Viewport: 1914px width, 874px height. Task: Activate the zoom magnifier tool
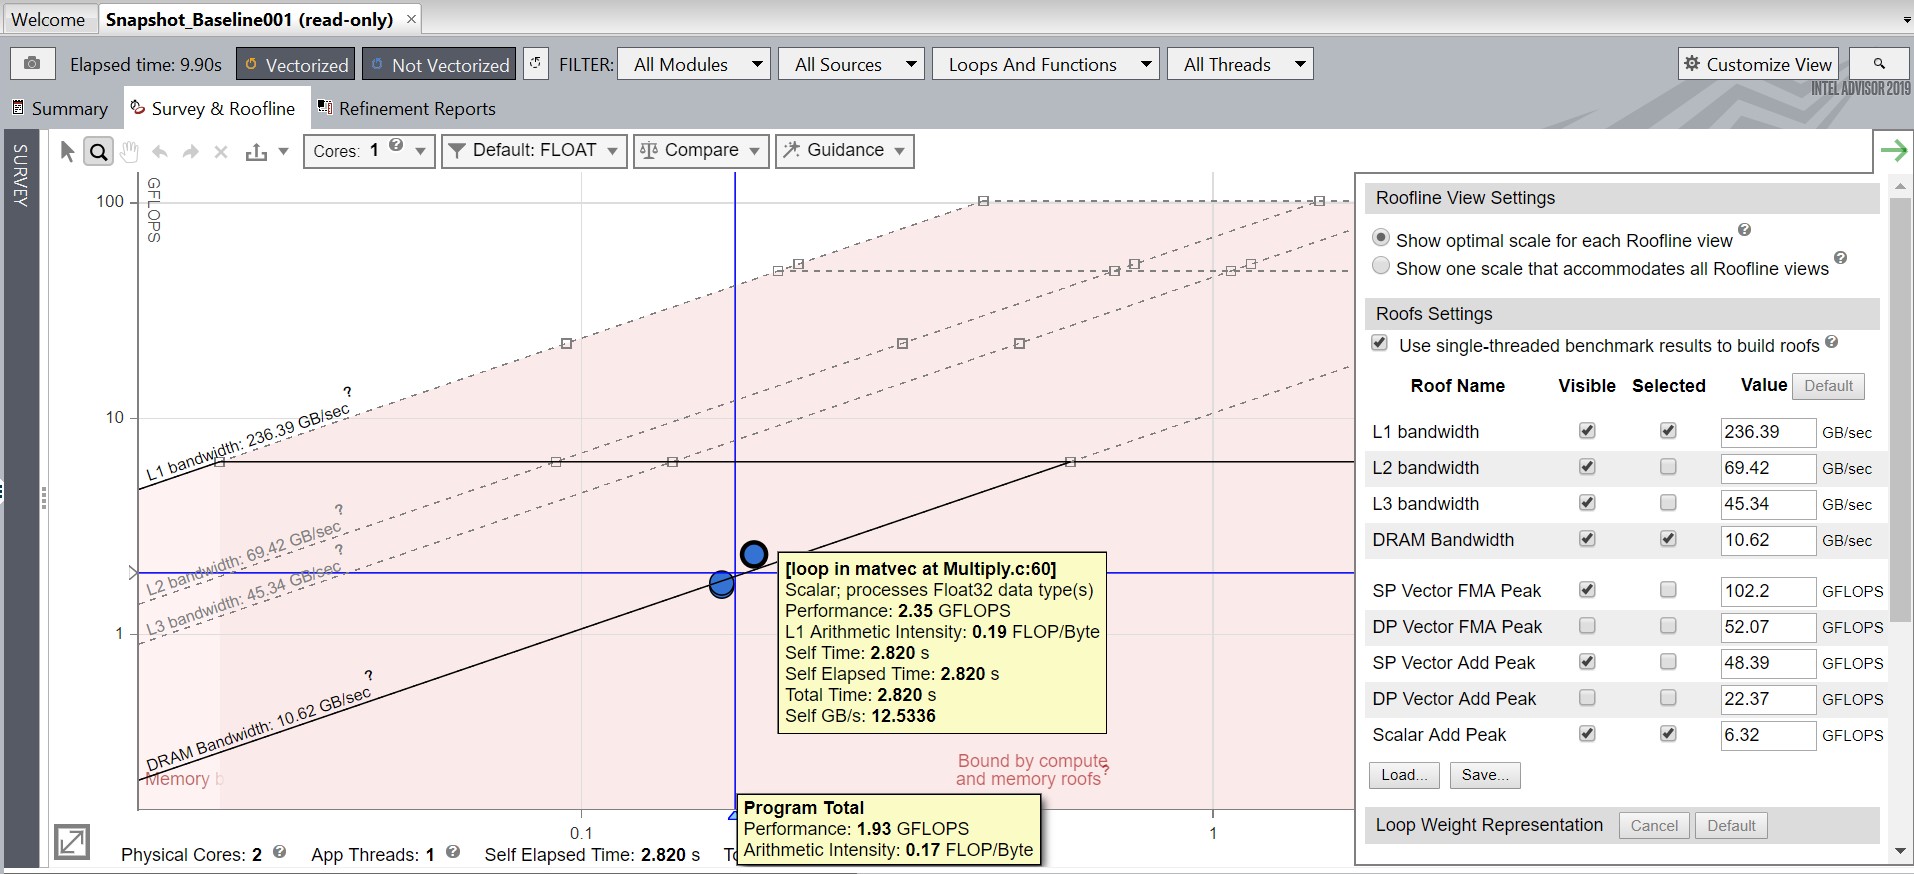[98, 152]
